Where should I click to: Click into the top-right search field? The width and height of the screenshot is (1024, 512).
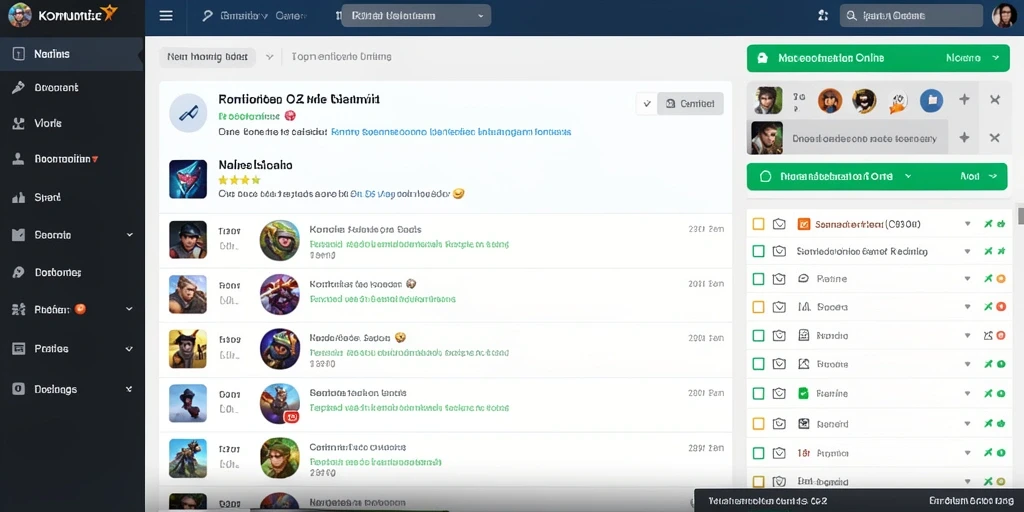click(911, 16)
